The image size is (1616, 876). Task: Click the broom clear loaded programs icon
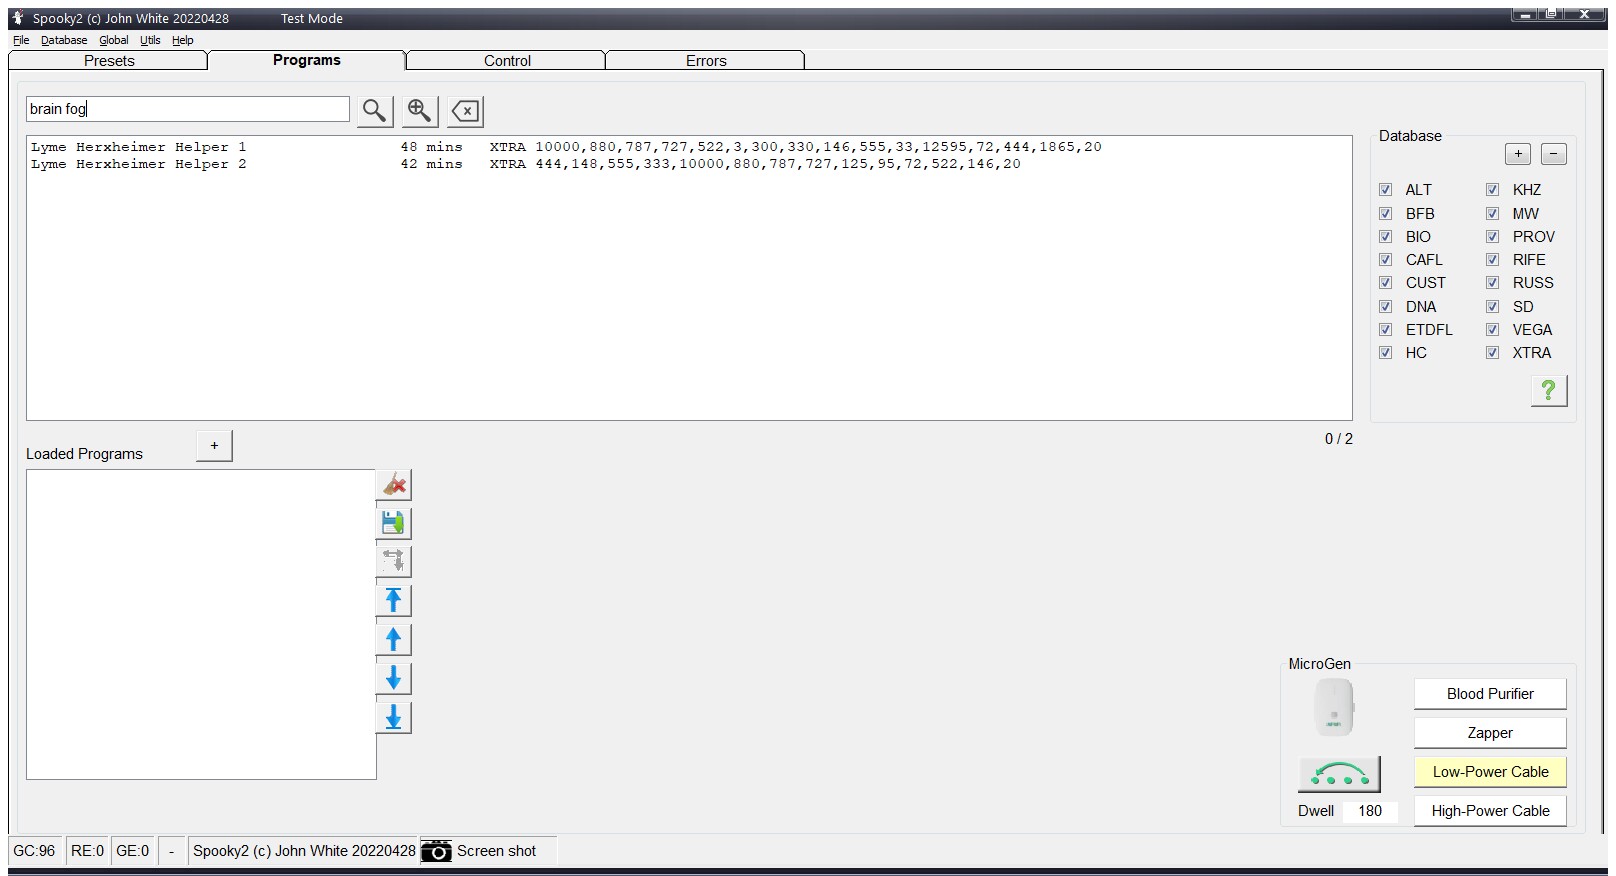394,485
